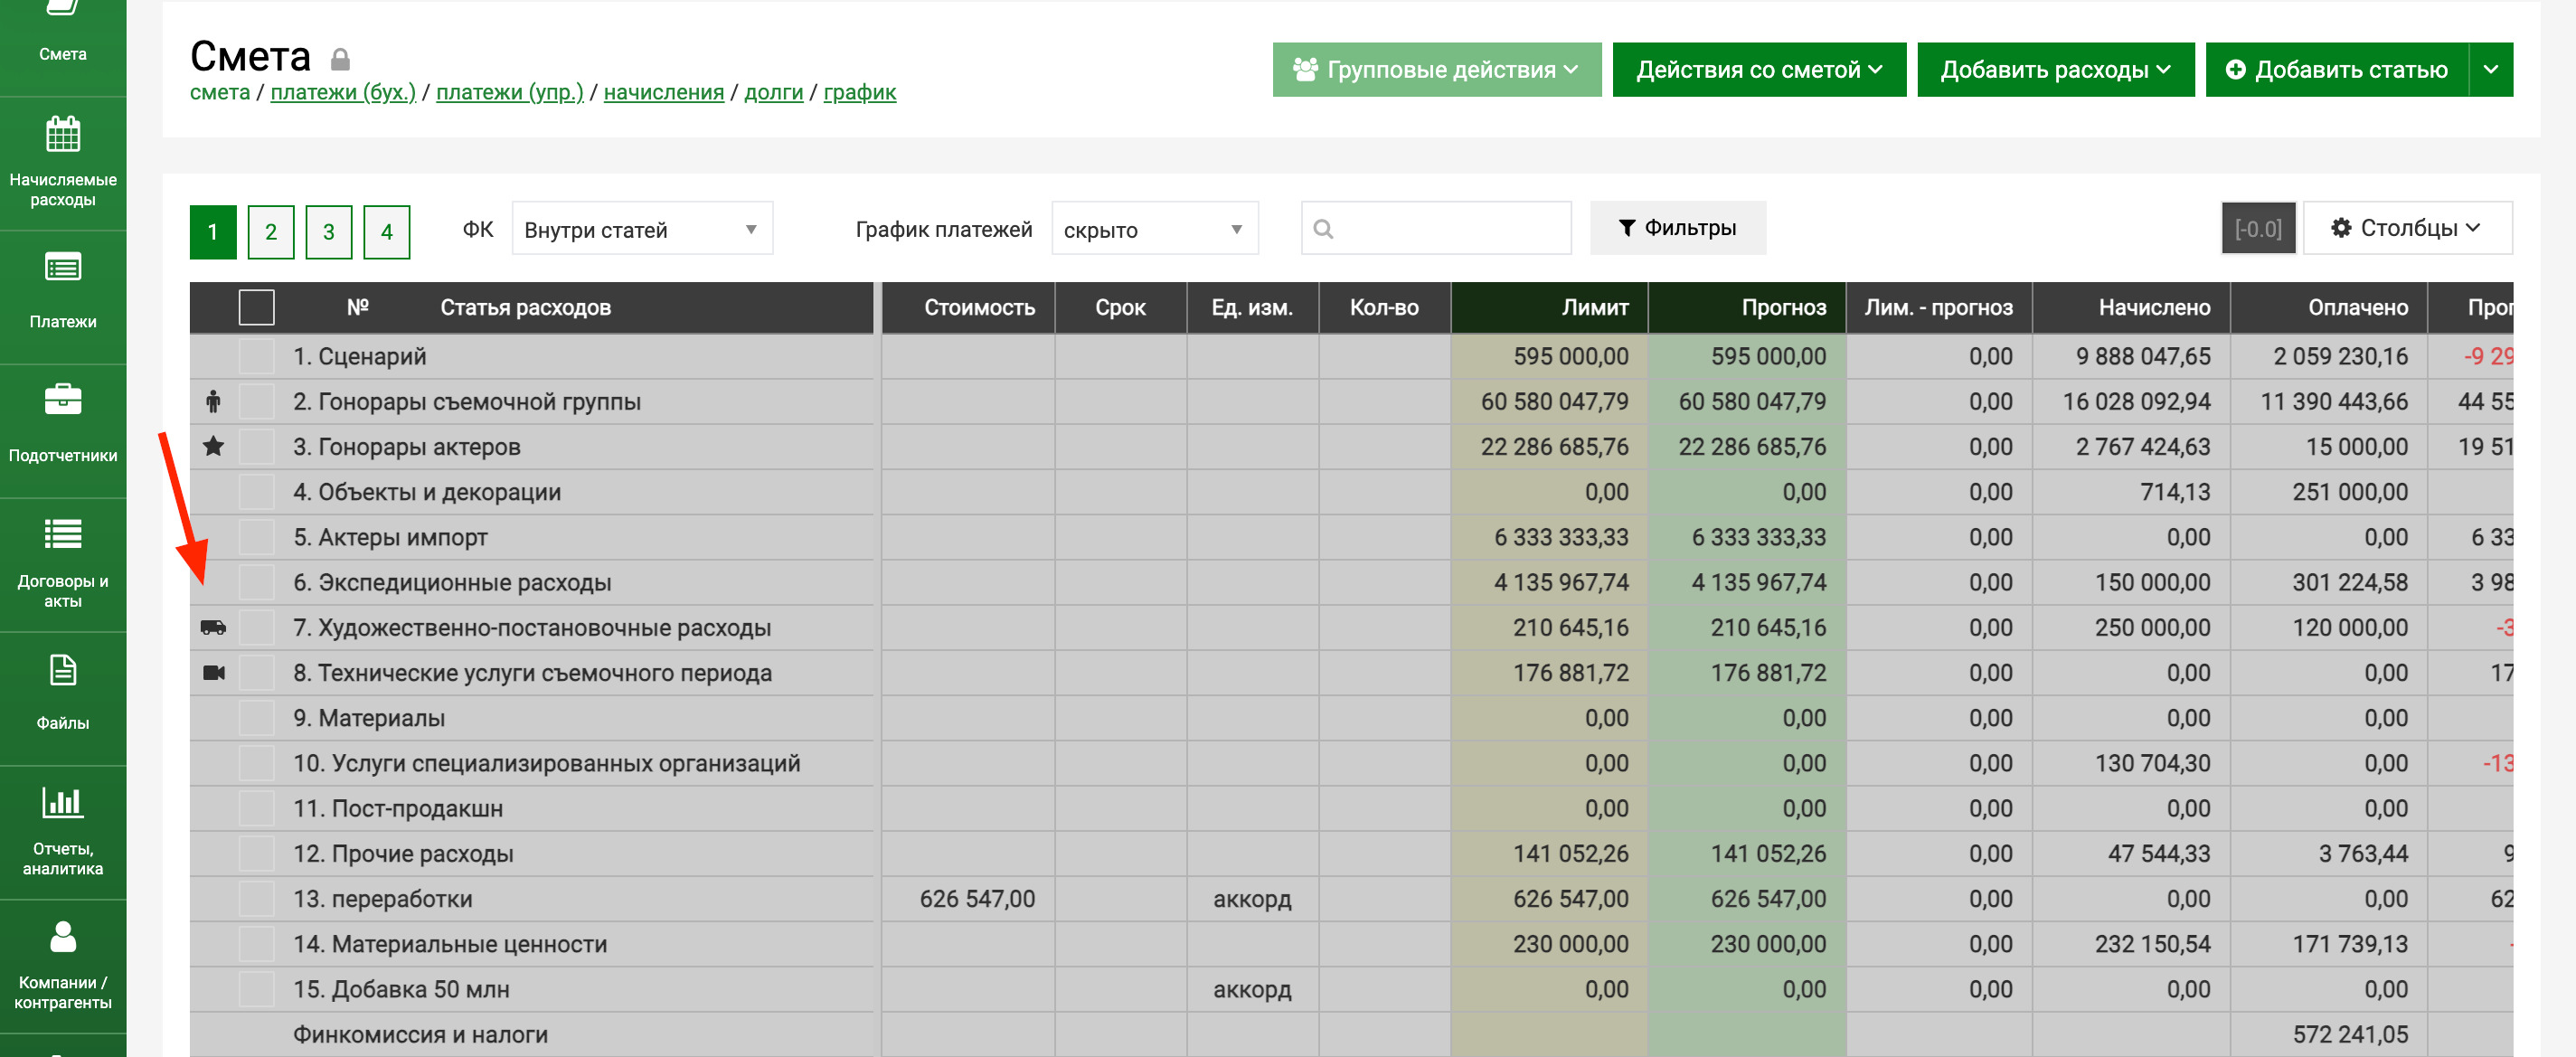Click the Добавить статью button
This screenshot has height=1057, width=2576.
coord(2337,70)
